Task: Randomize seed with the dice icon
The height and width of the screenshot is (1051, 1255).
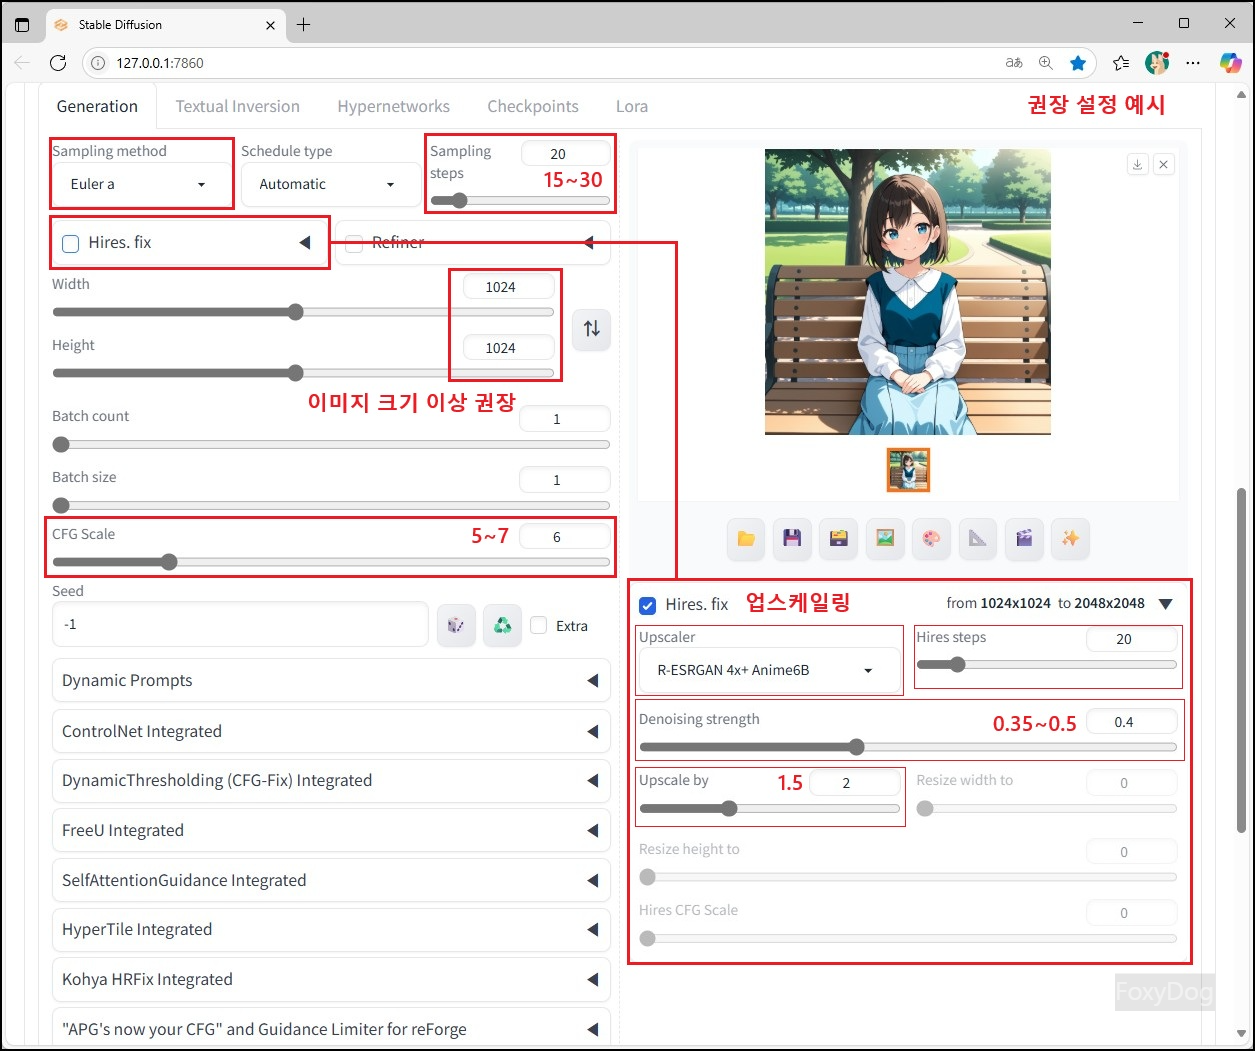Action: [x=456, y=625]
